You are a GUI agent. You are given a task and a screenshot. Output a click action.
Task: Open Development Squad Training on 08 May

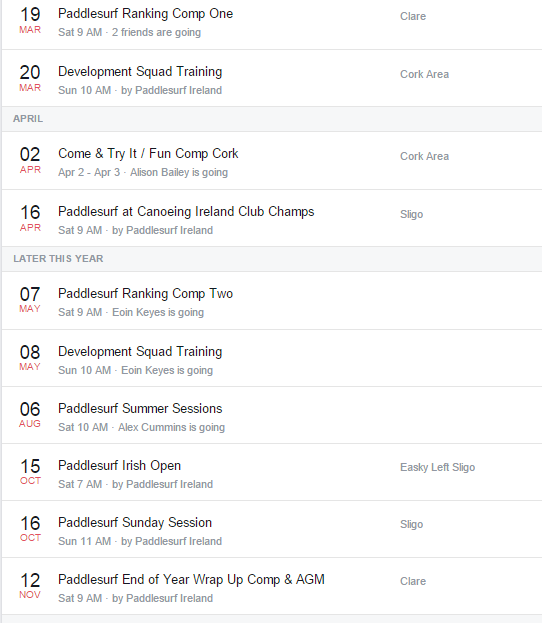[x=140, y=351]
